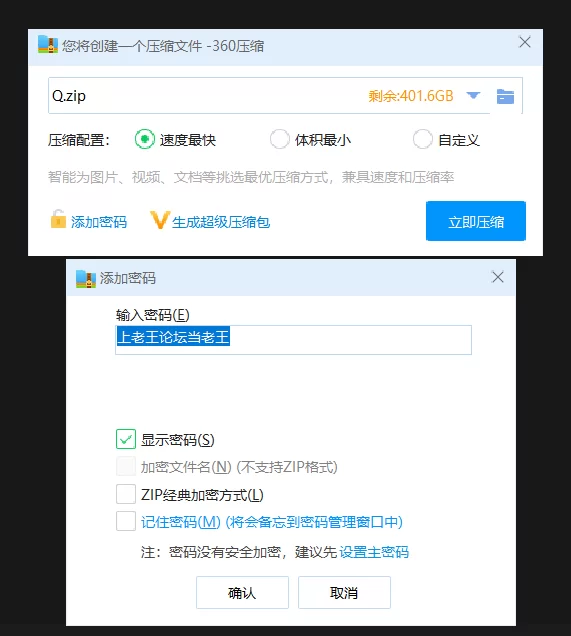Image resolution: width=571 pixels, height=636 pixels.
Task: Expand the save path dropdown arrow
Action: point(473,96)
